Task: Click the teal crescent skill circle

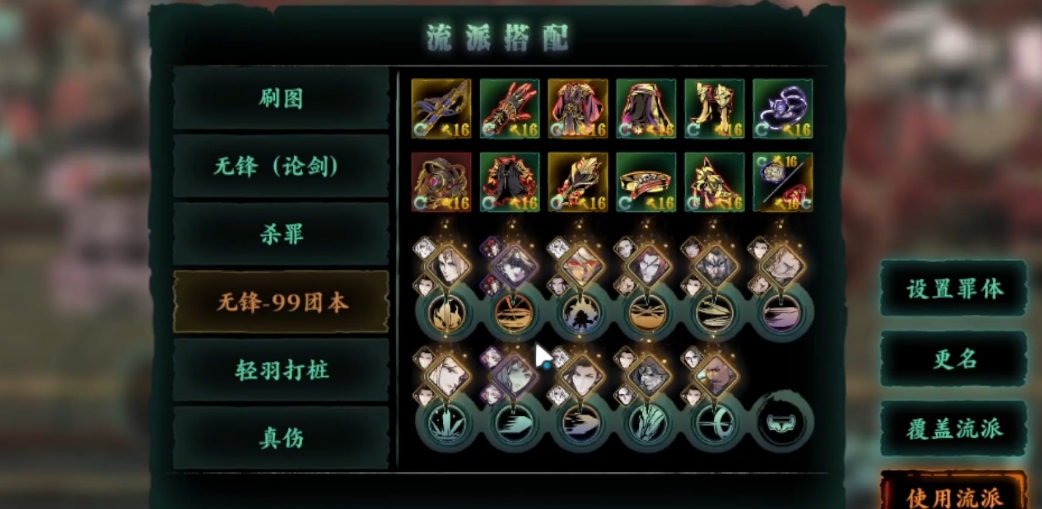Action: (715, 422)
